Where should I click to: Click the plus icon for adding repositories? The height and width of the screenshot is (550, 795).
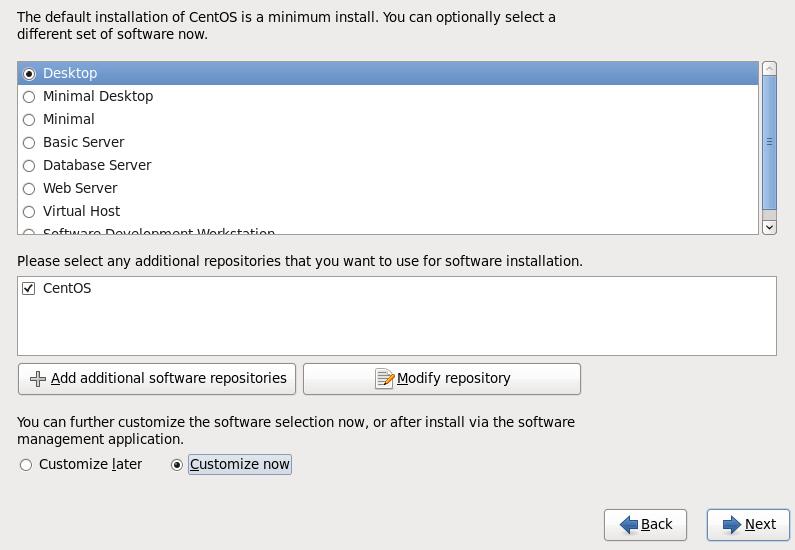[38, 379]
